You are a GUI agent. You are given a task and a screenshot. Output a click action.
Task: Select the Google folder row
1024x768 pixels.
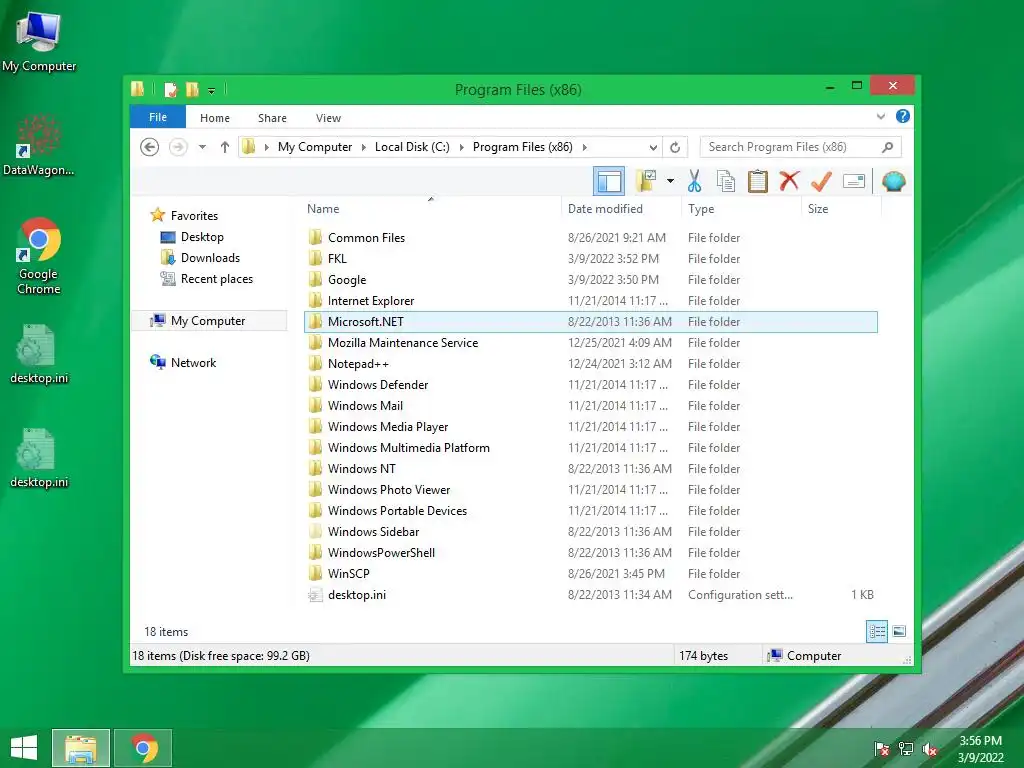[x=591, y=280]
